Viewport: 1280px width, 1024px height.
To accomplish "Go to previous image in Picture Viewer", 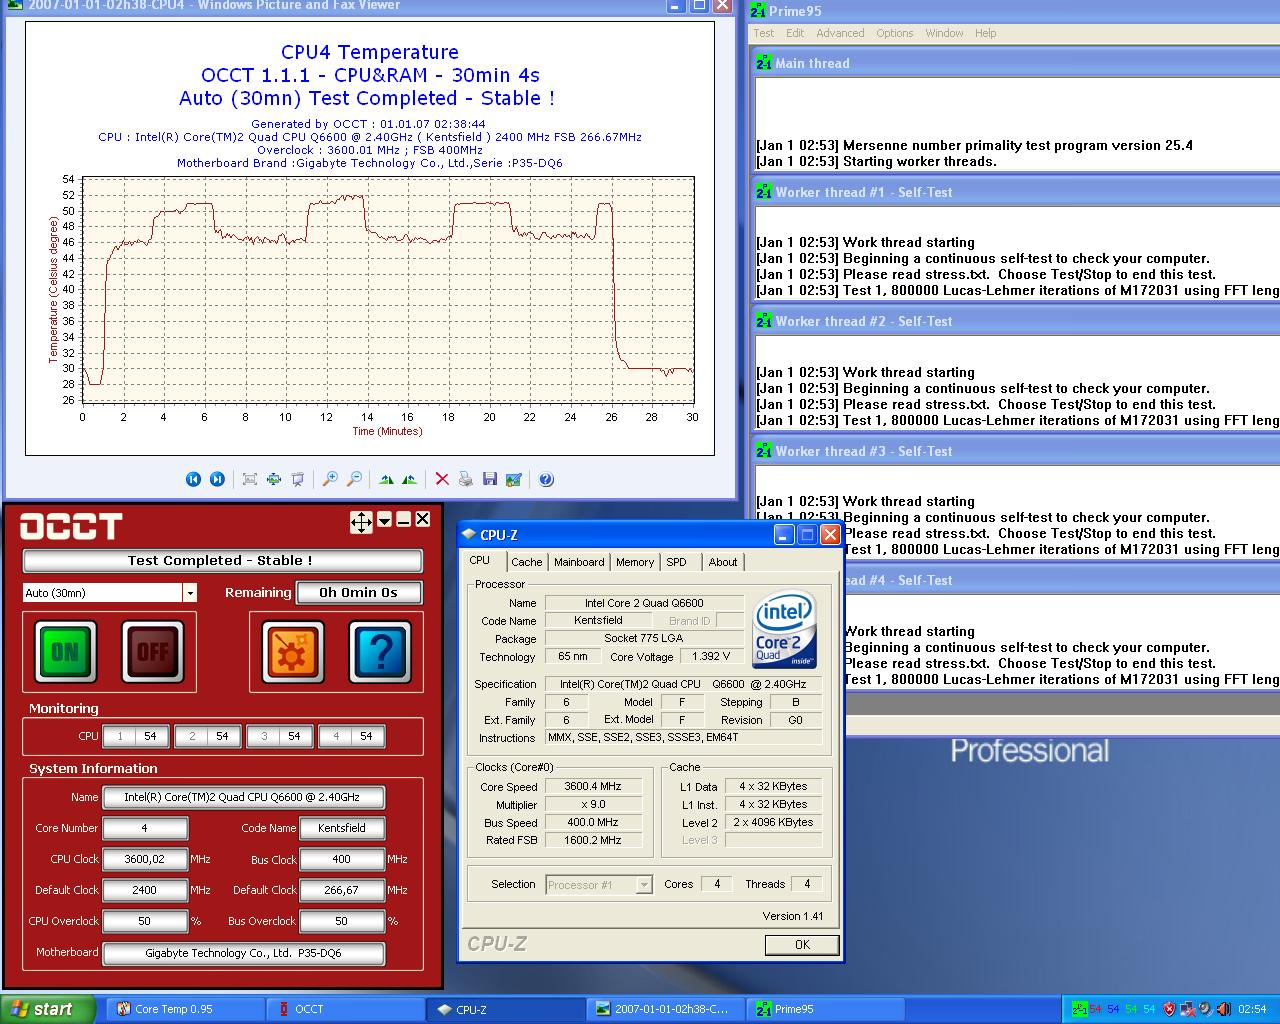I will (193, 480).
